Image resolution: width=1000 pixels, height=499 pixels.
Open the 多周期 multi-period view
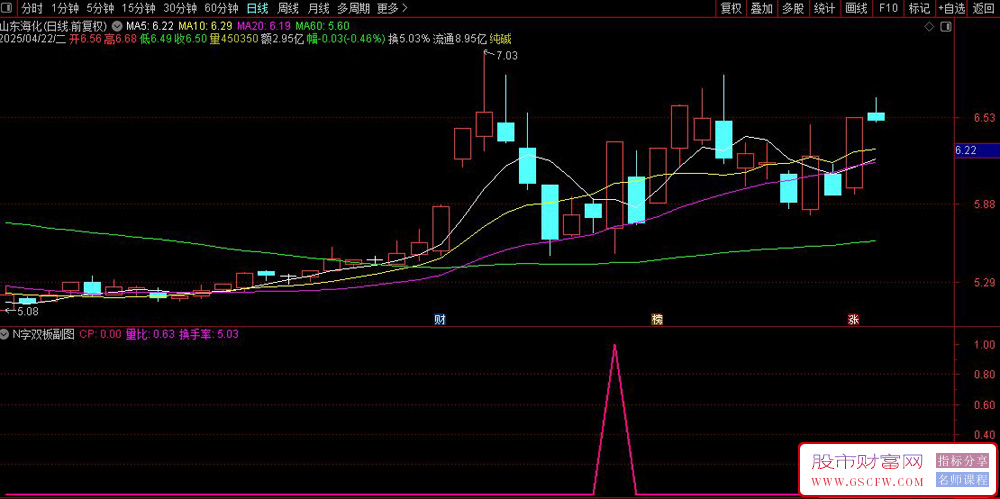tap(353, 8)
